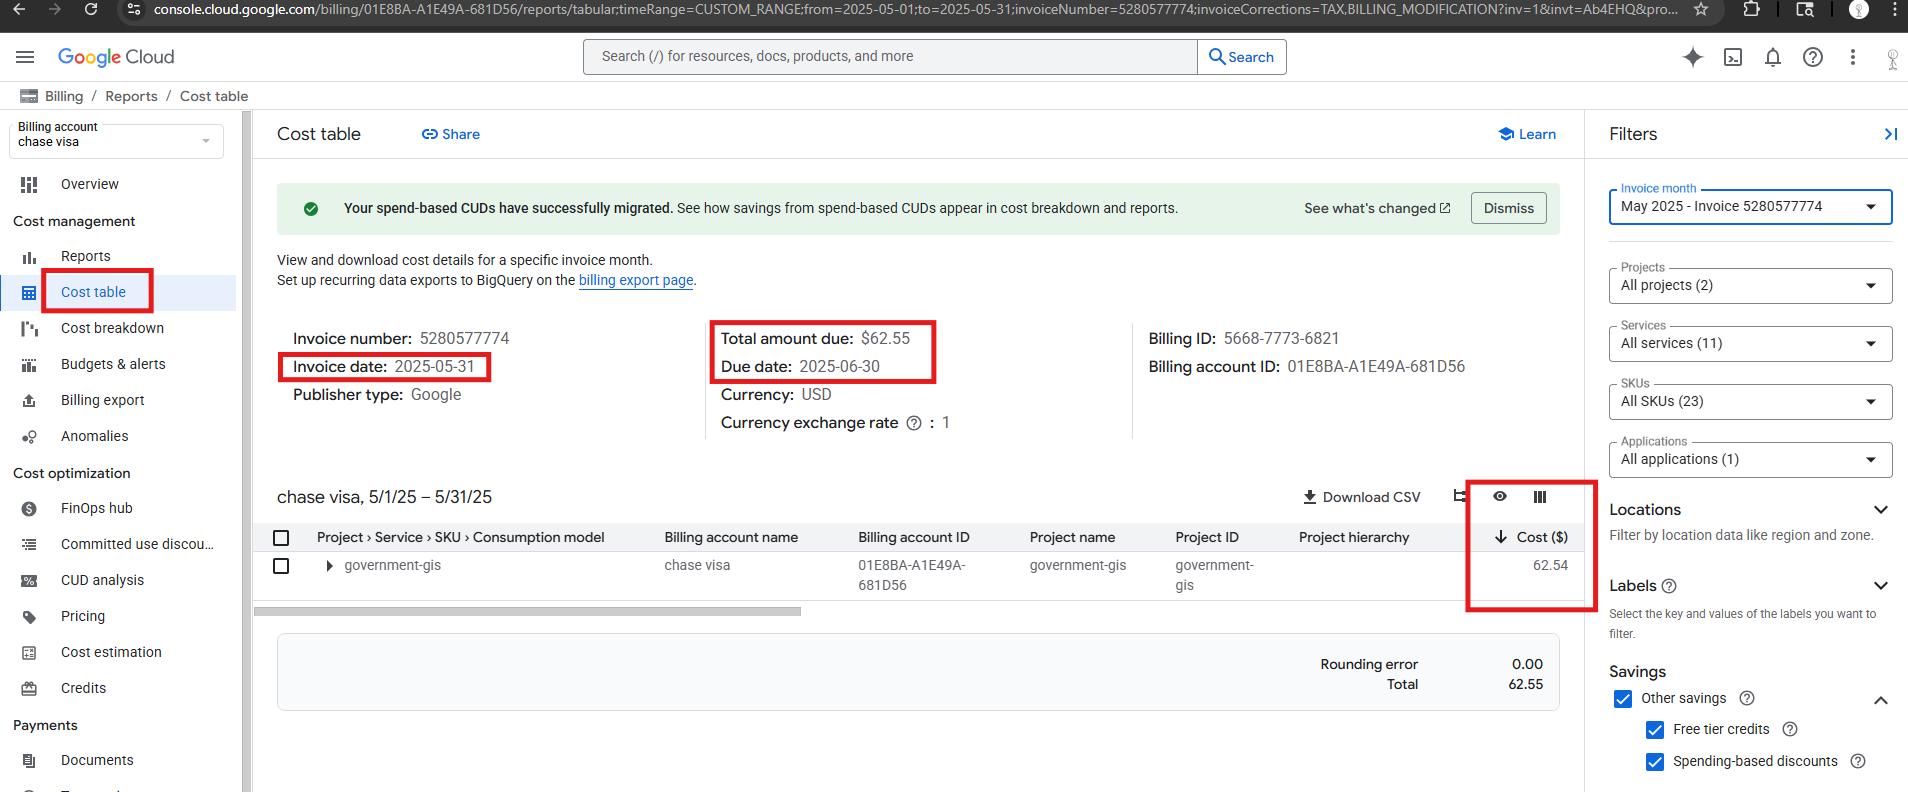Screen dimensions: 1908x792
Task: Open CUD analysis in the sidebar
Action: pos(102,580)
